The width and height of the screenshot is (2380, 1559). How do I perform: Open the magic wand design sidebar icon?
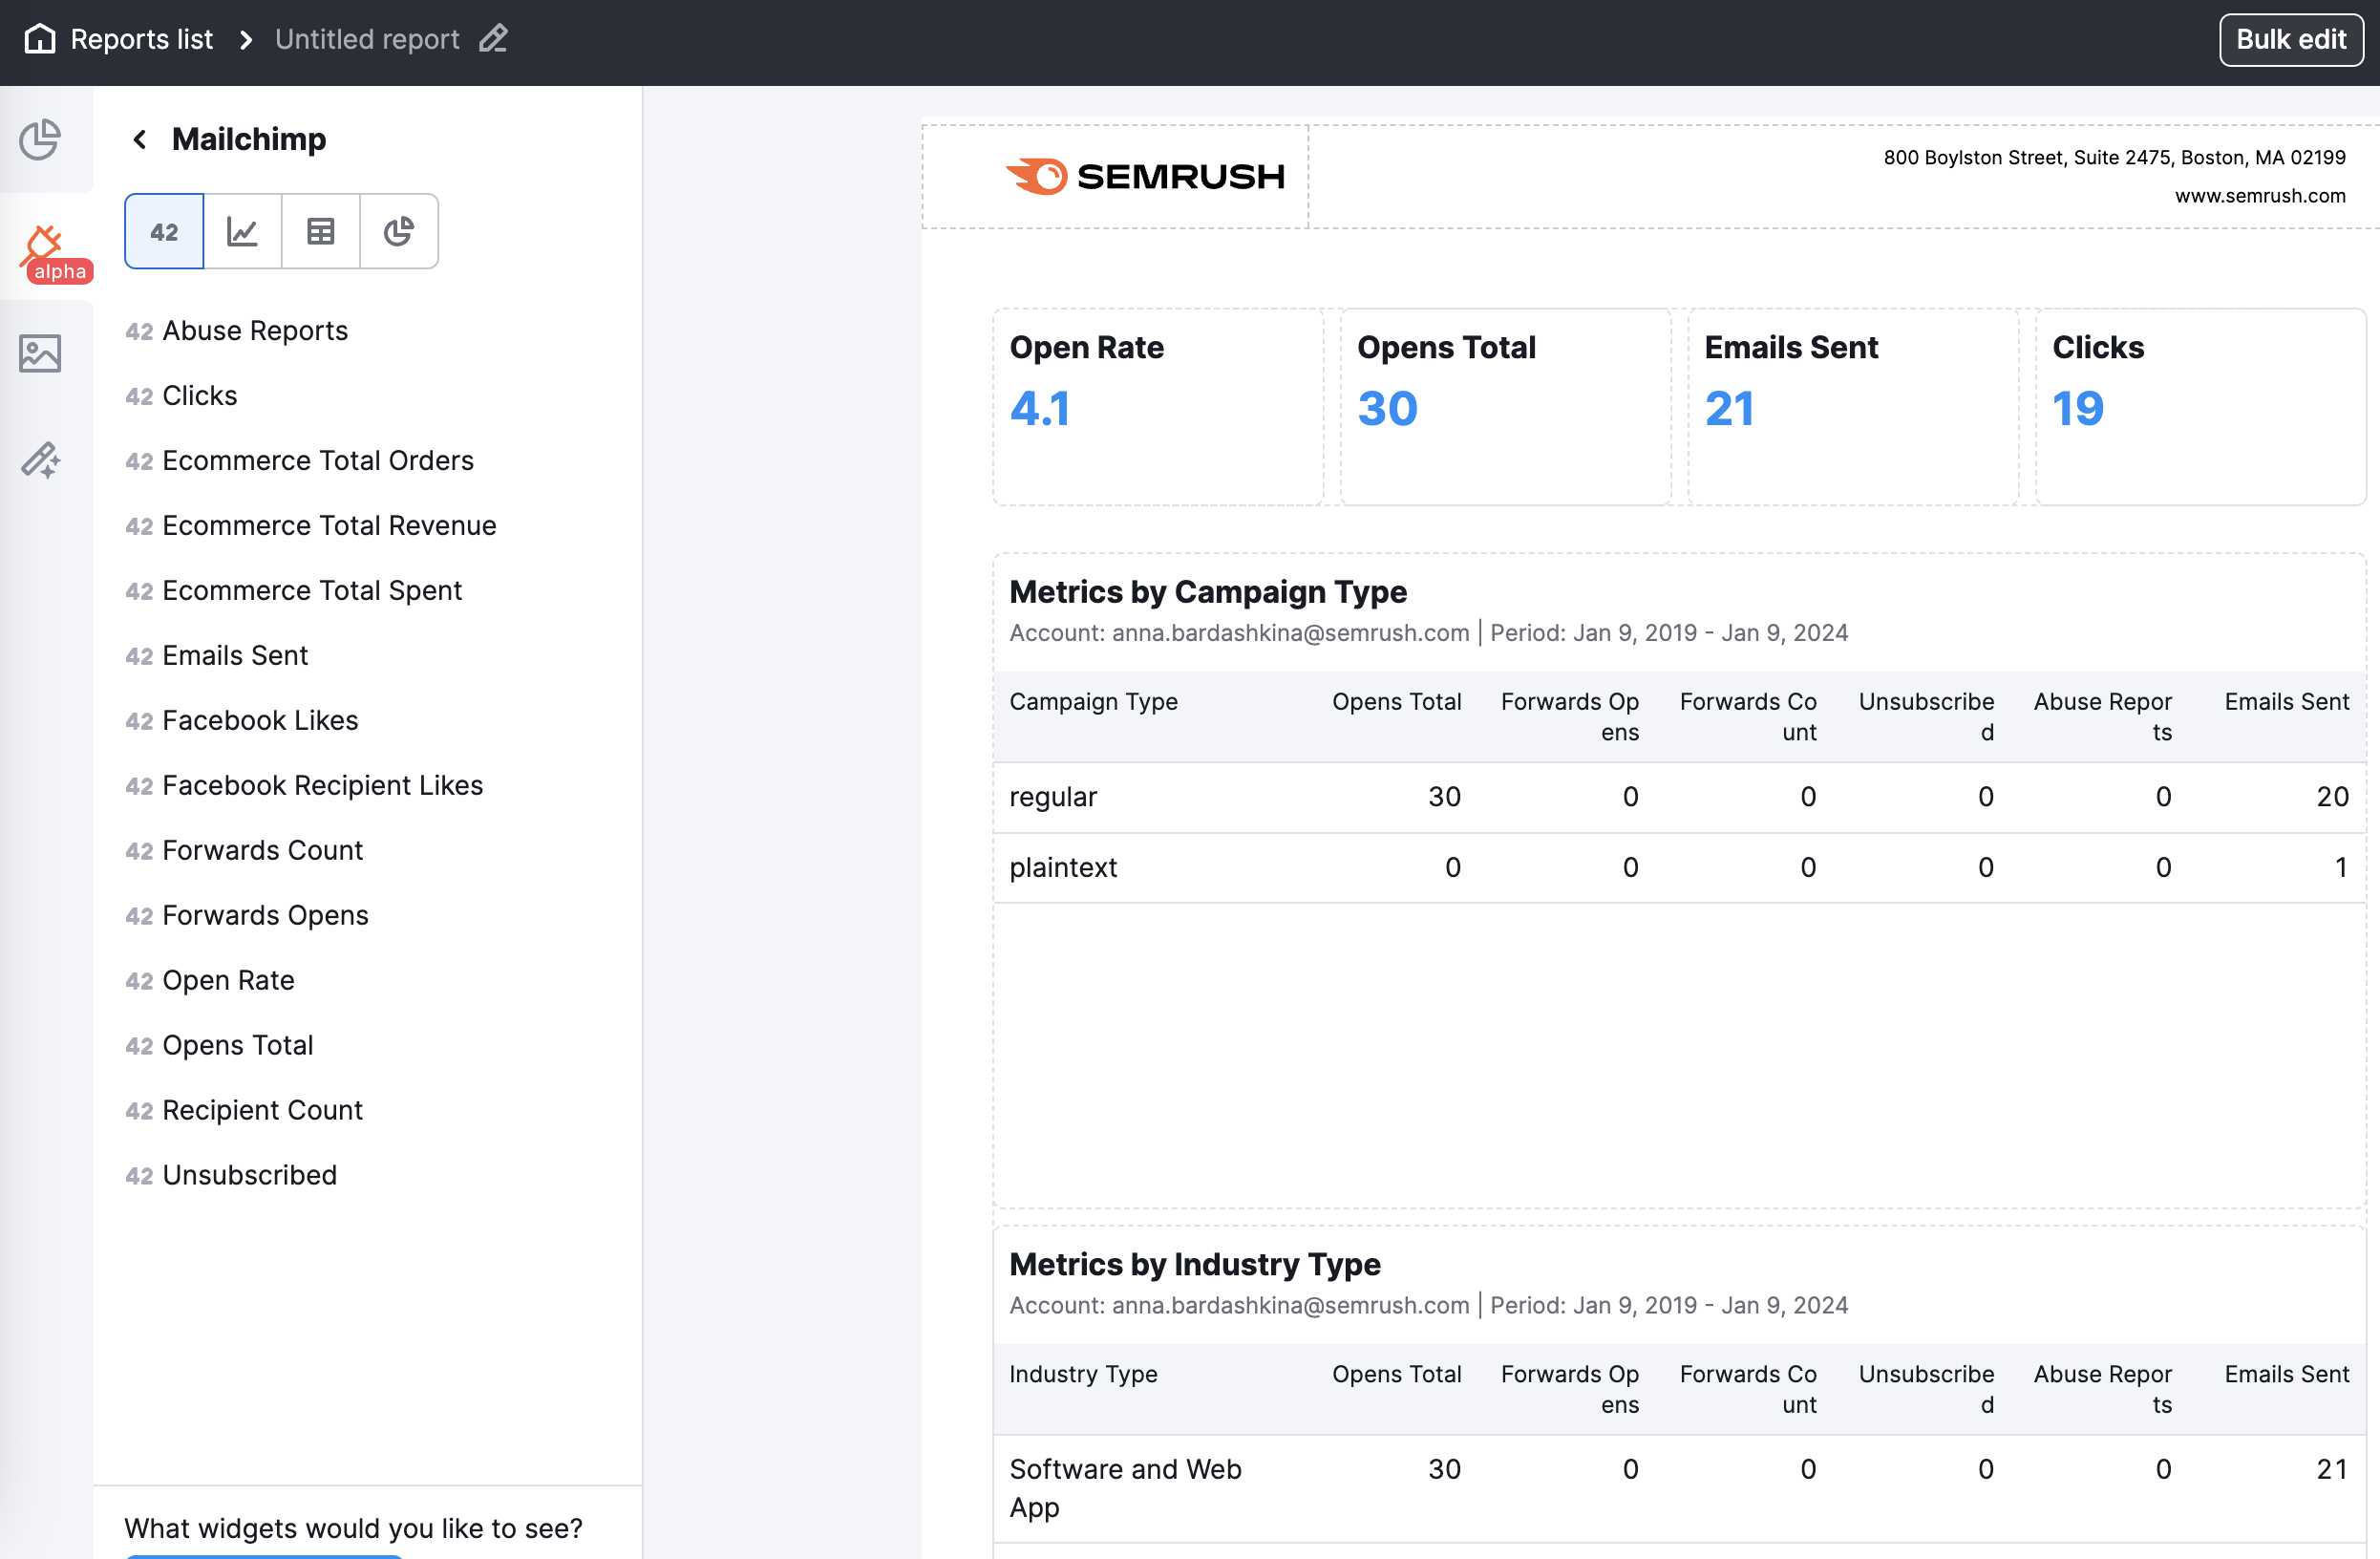(x=40, y=460)
